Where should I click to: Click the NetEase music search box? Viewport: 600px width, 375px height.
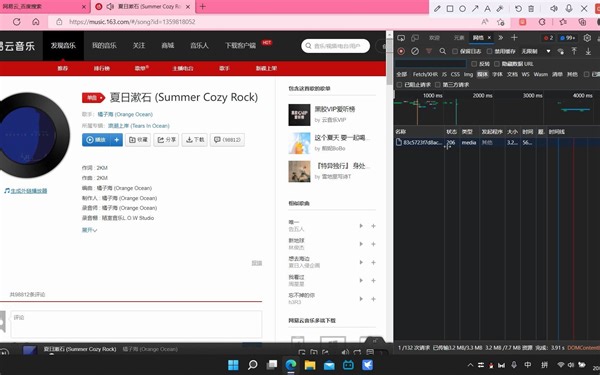[x=336, y=46]
